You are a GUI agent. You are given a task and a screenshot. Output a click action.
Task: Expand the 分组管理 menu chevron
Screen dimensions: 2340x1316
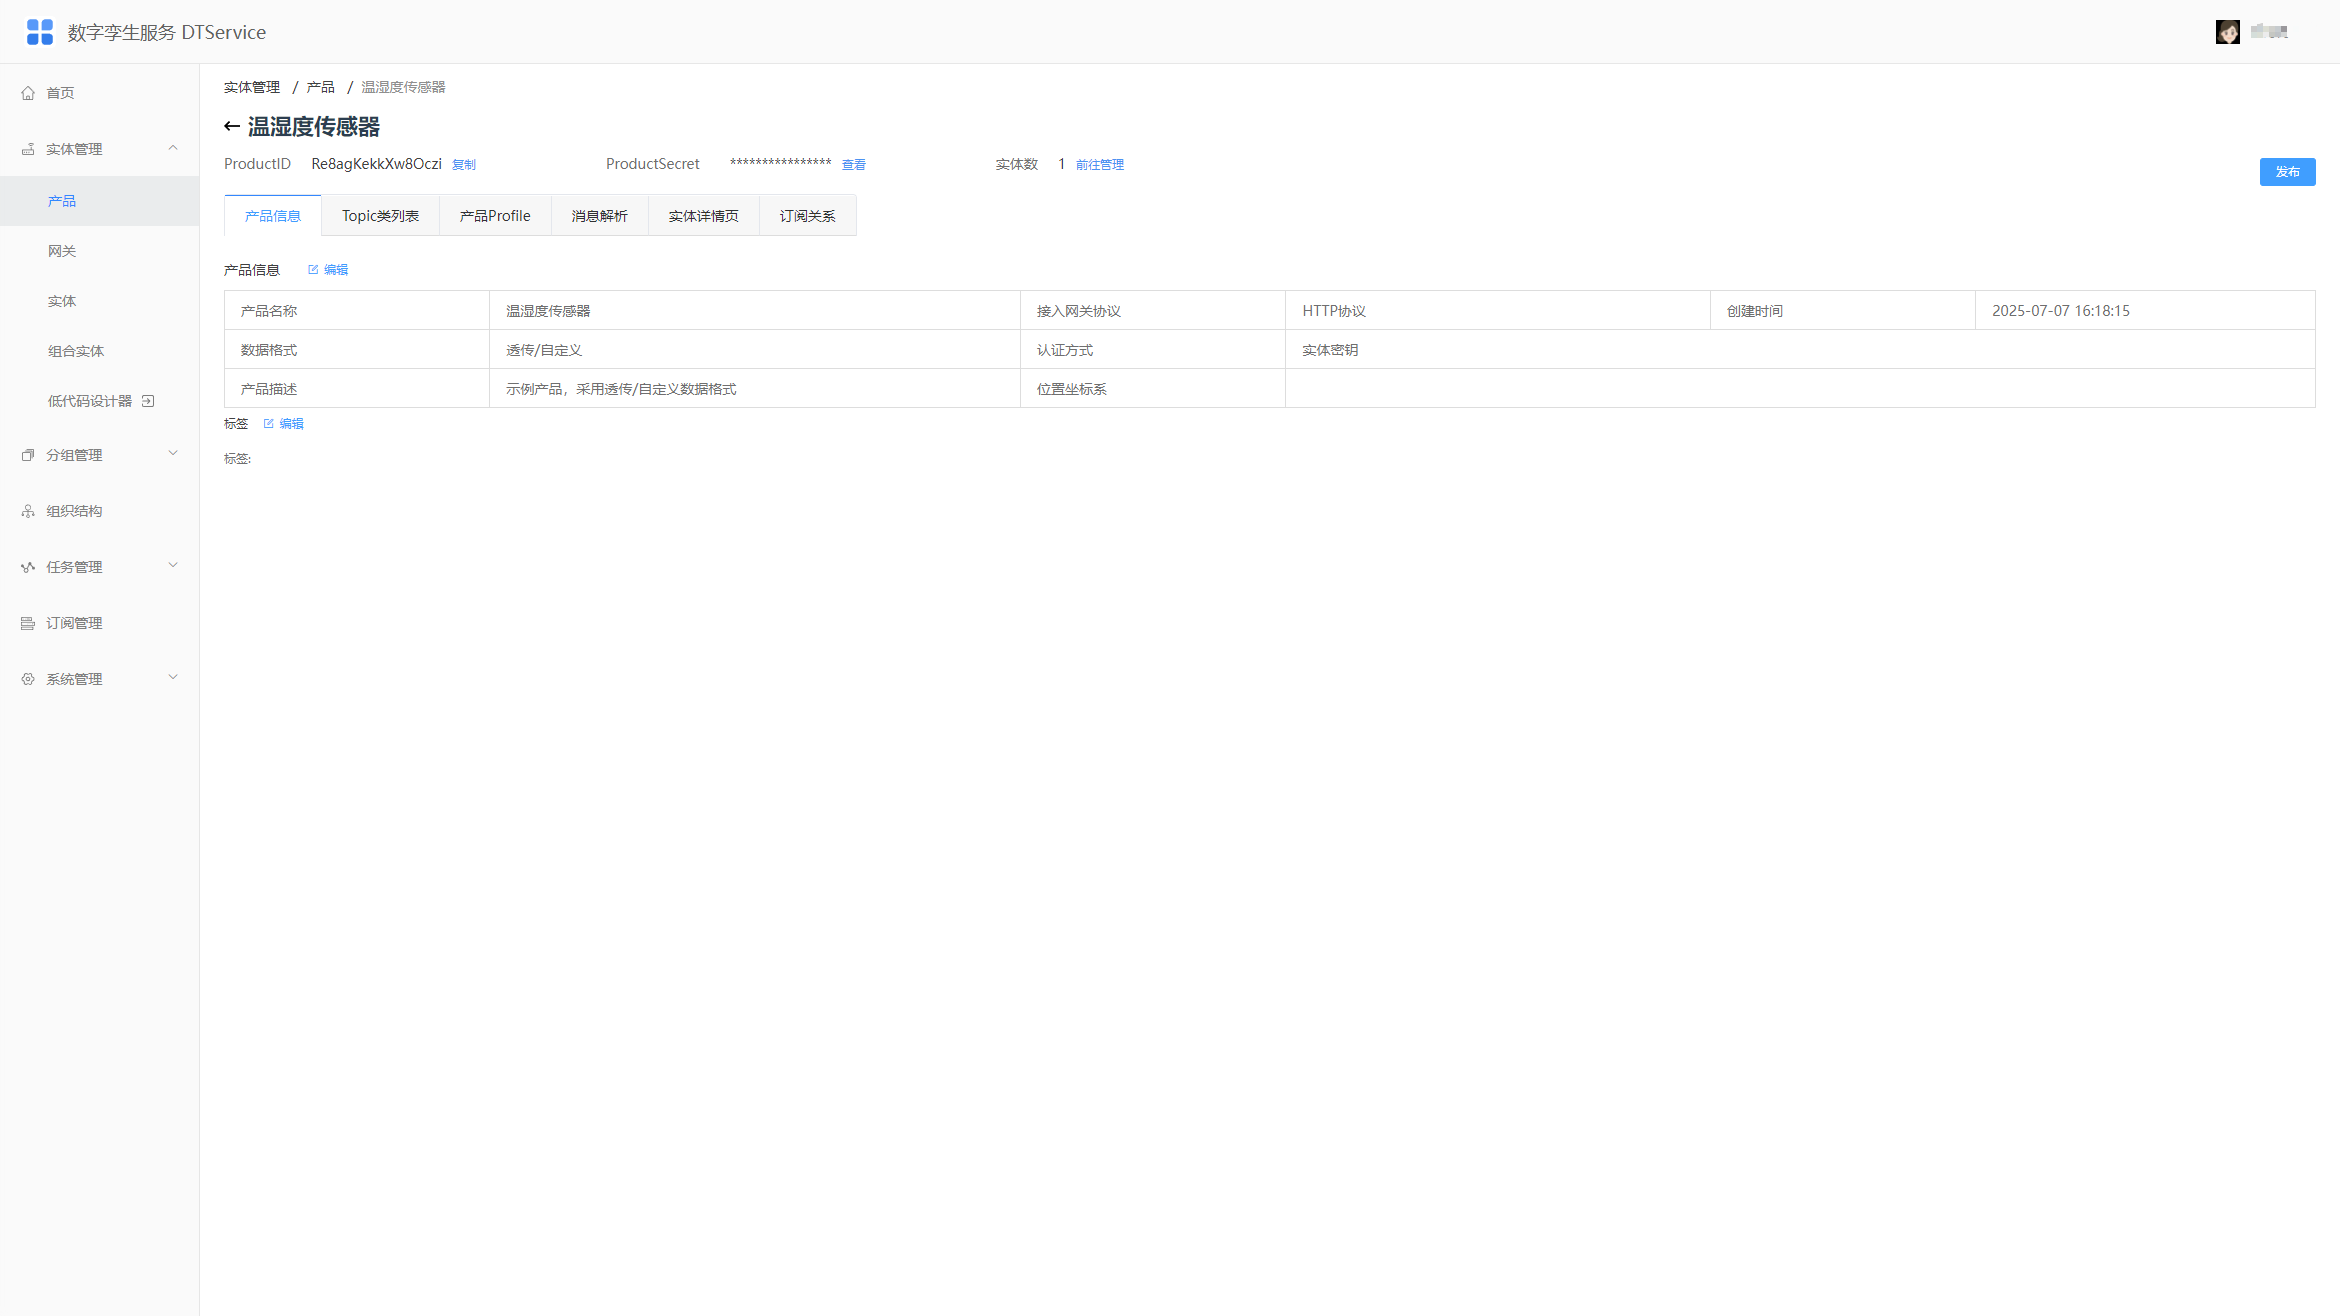pos(173,454)
